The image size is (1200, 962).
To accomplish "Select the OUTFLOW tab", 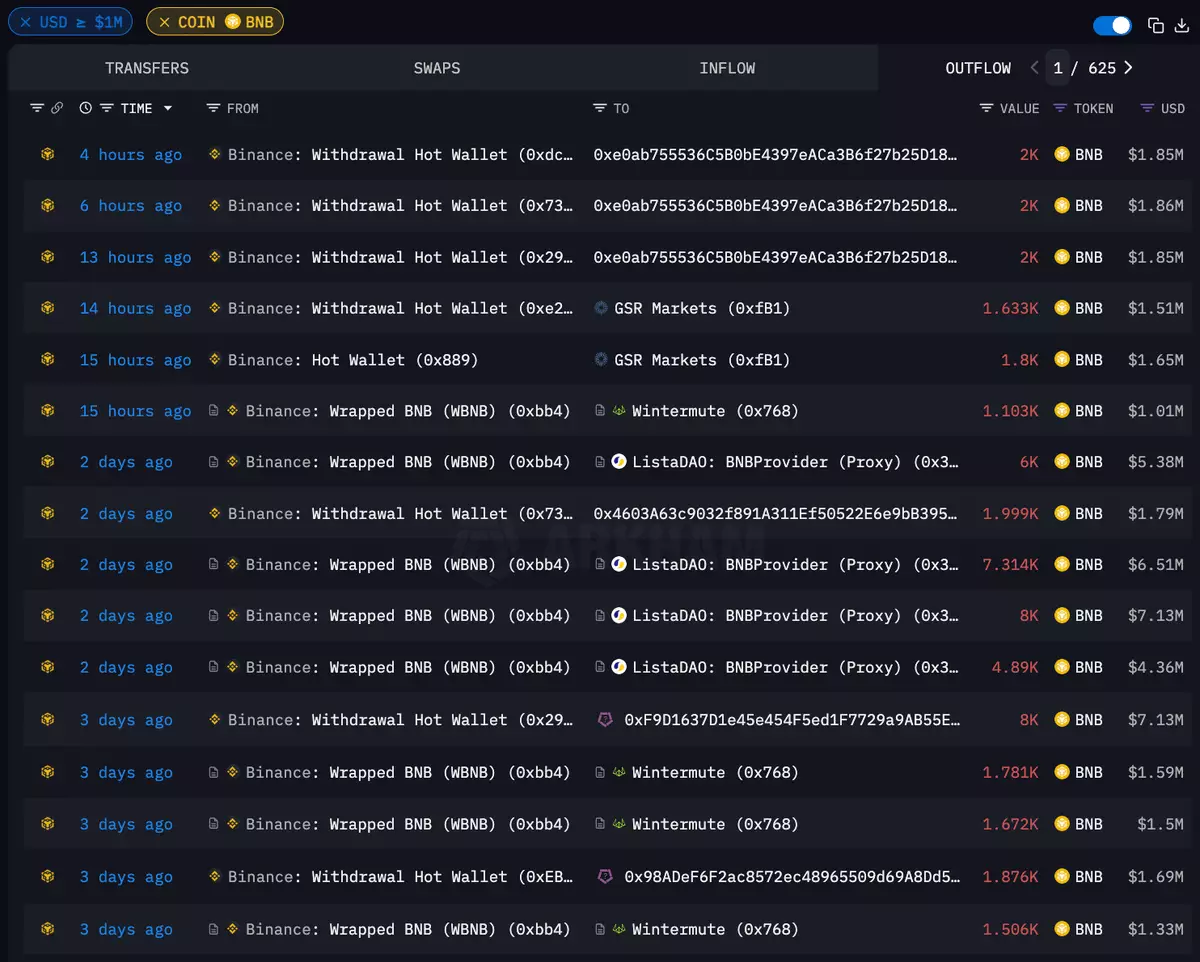I will (x=978, y=68).
